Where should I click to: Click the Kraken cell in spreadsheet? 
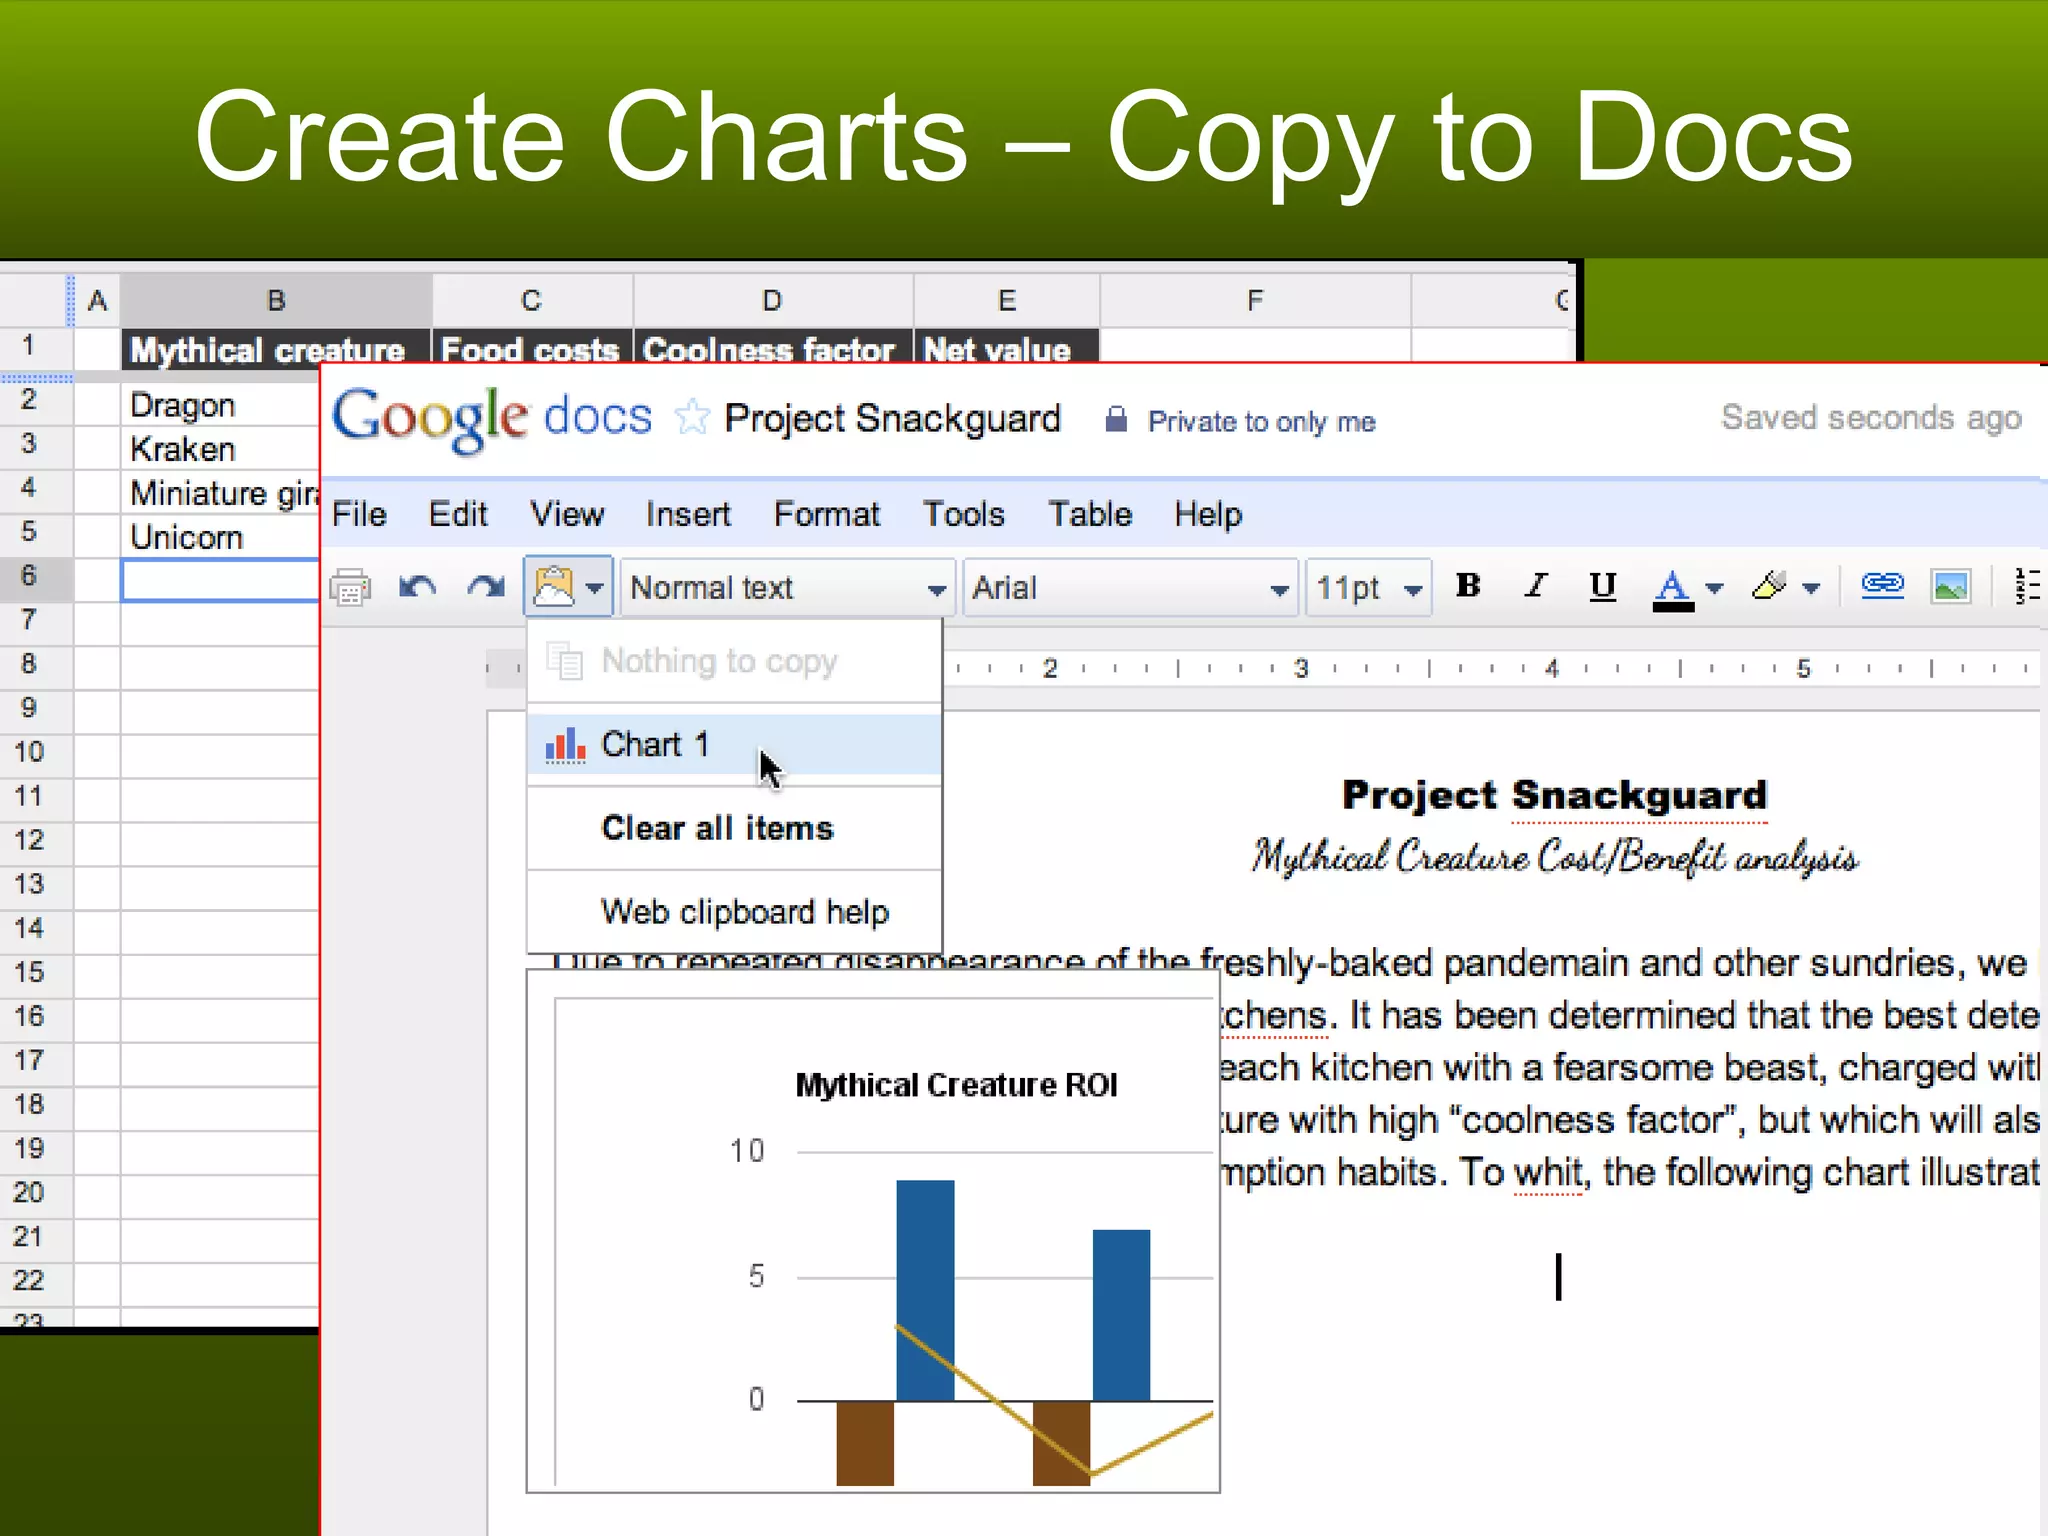pyautogui.click(x=220, y=449)
